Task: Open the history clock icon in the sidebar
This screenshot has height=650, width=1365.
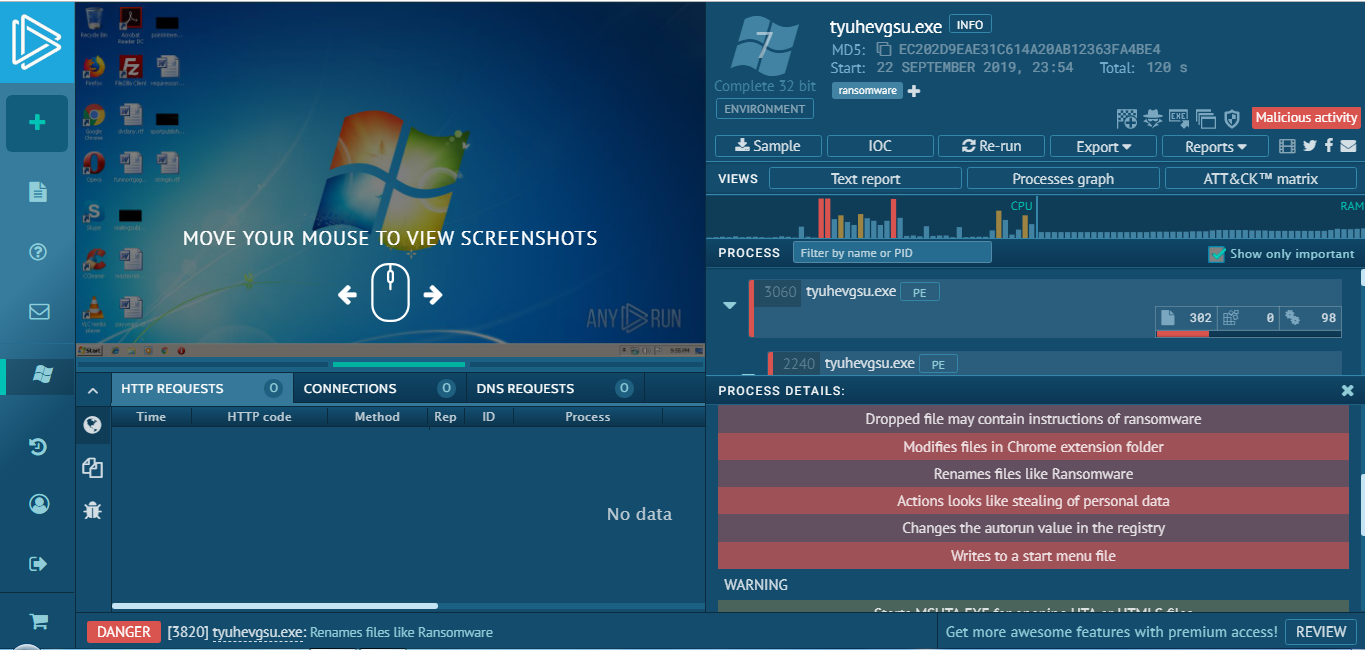Action: (38, 446)
